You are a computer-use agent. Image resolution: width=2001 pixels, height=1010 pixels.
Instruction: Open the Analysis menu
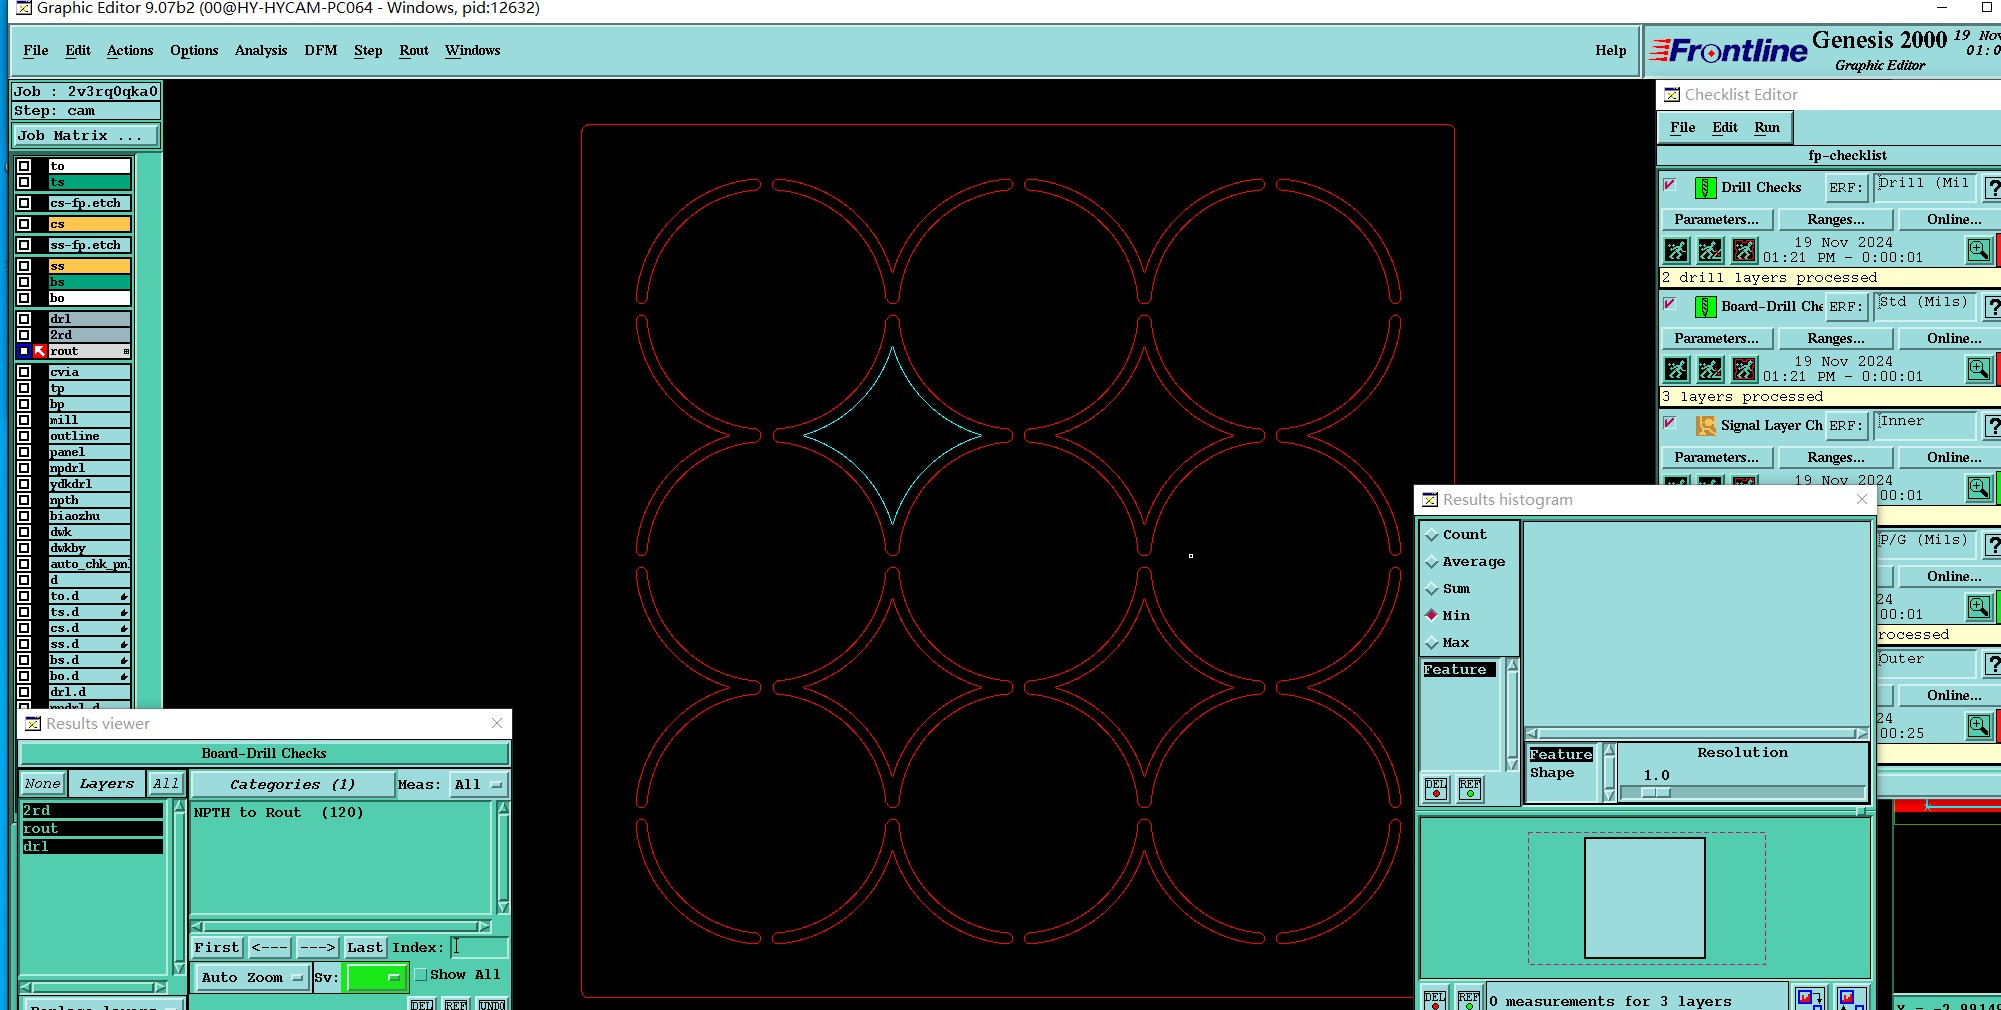click(261, 50)
